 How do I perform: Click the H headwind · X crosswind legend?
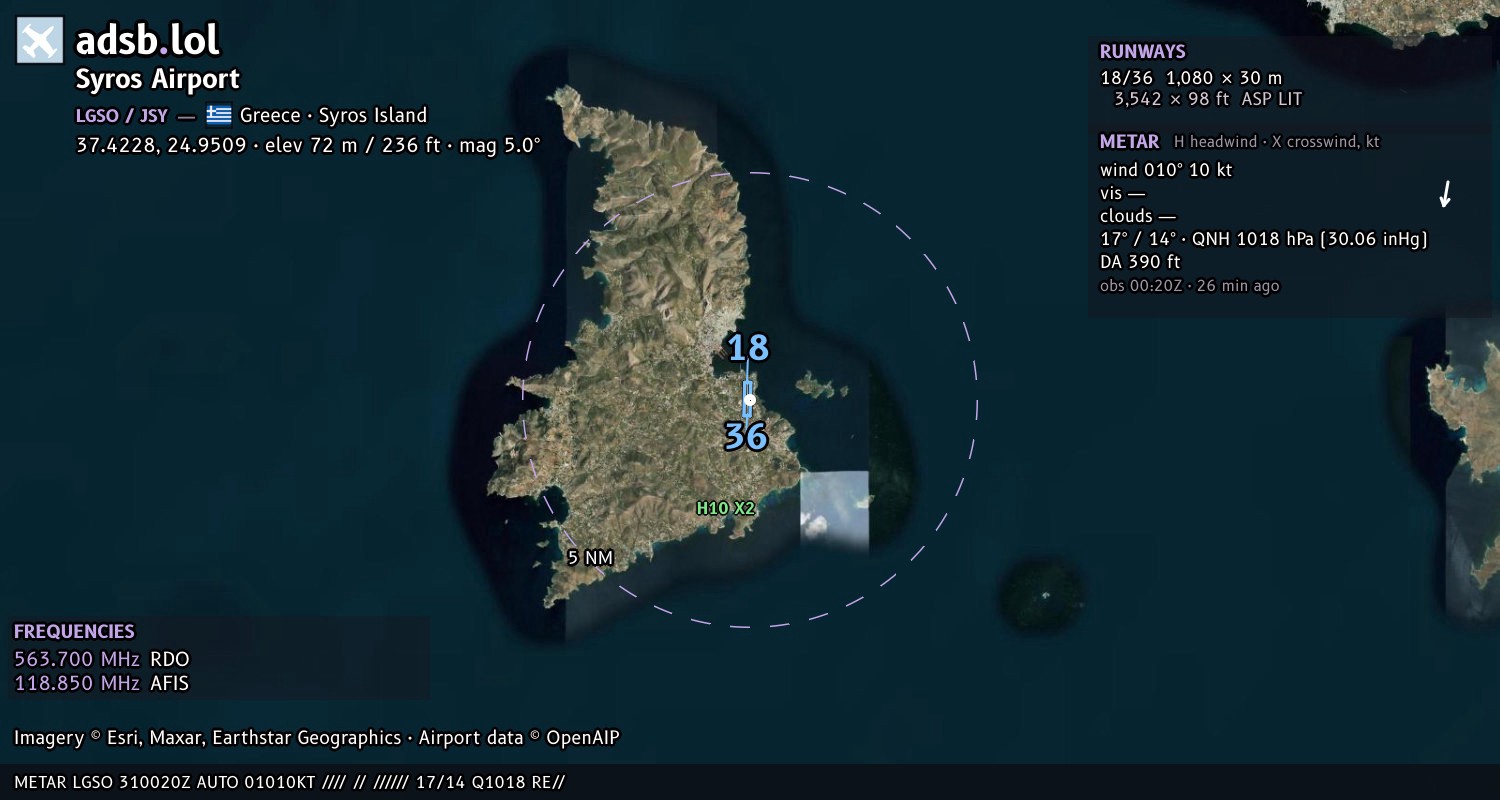[x=1277, y=142]
